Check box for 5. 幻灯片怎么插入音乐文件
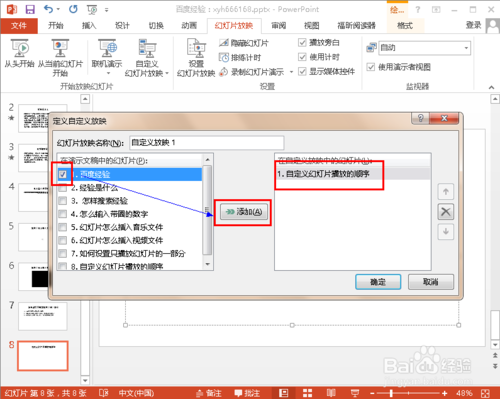500x399 pixels. 62,227
